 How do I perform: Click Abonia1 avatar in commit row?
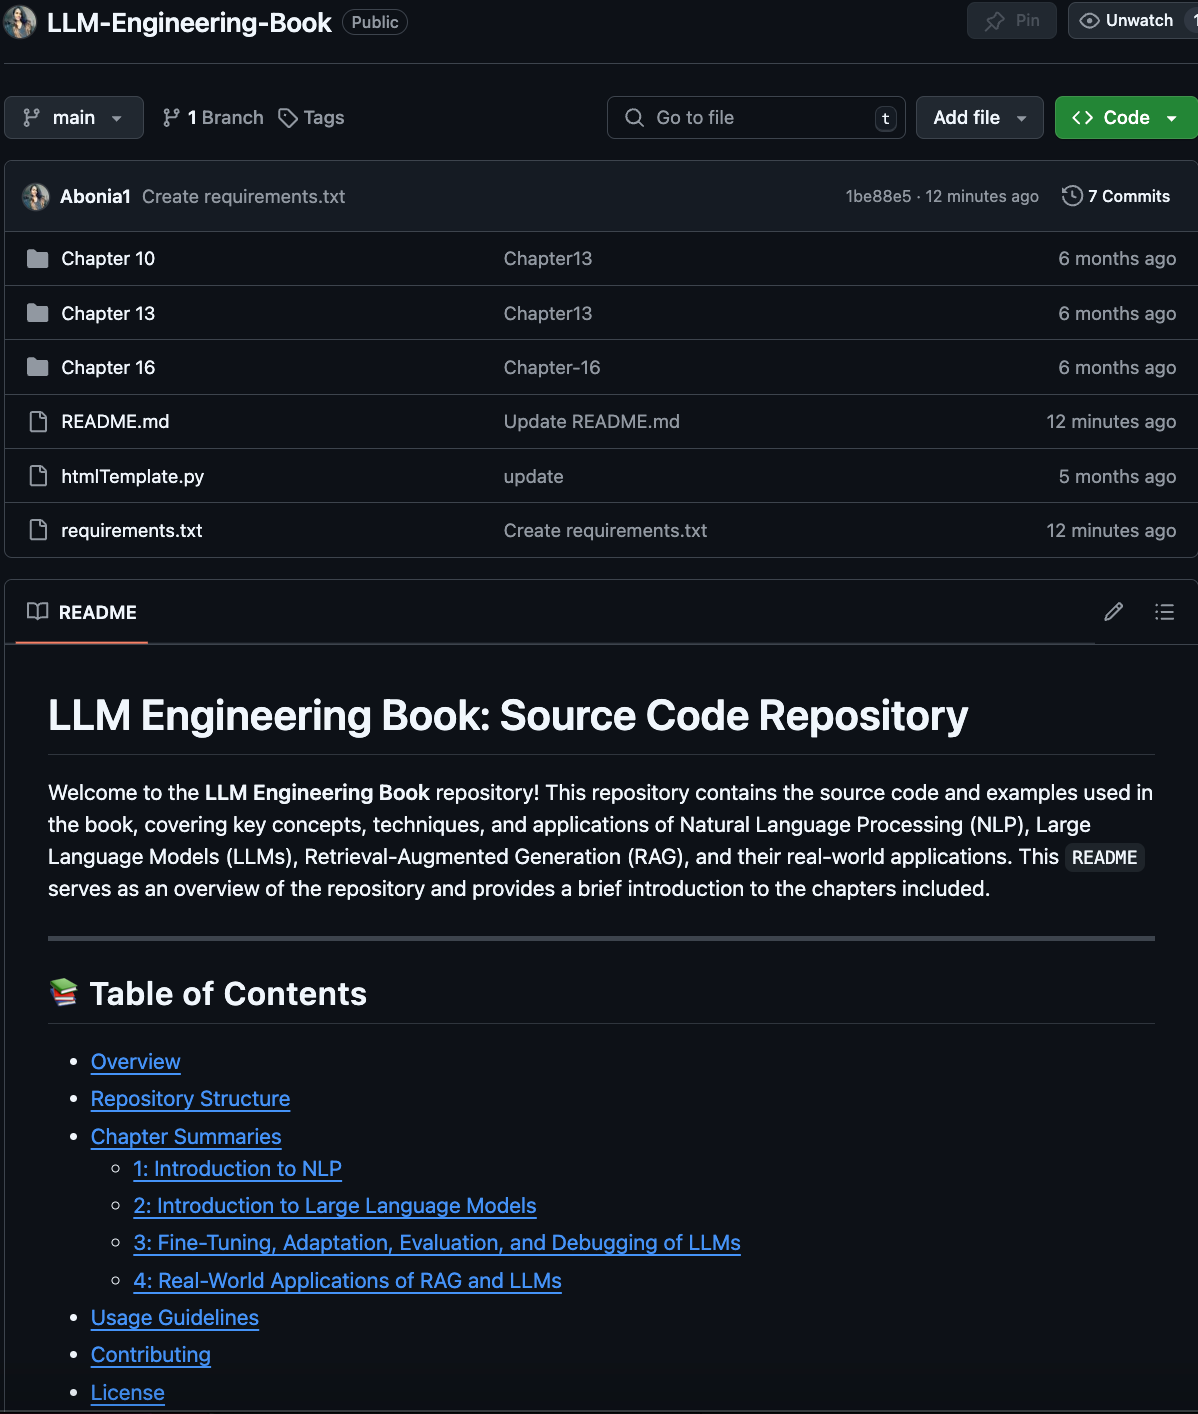tap(36, 197)
